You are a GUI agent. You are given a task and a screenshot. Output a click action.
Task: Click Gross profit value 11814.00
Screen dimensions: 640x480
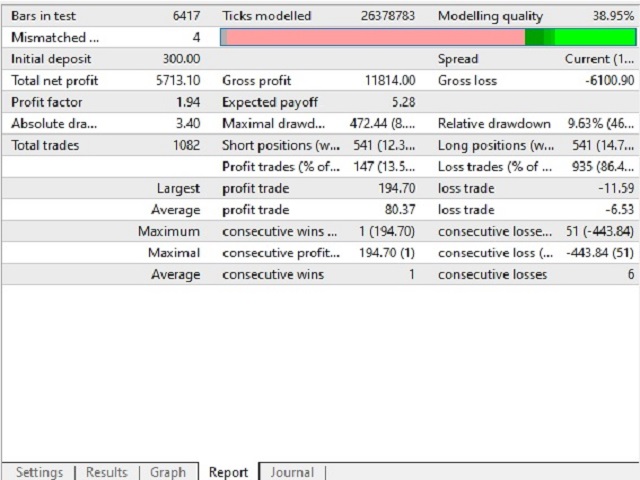[390, 80]
